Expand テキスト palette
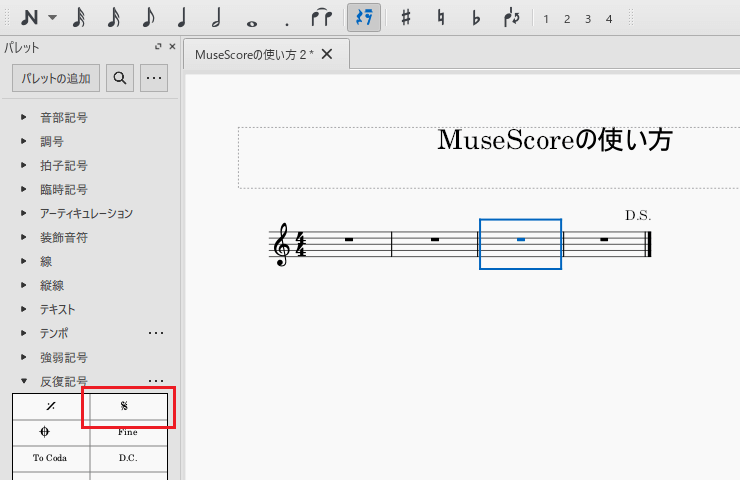 coord(24,309)
